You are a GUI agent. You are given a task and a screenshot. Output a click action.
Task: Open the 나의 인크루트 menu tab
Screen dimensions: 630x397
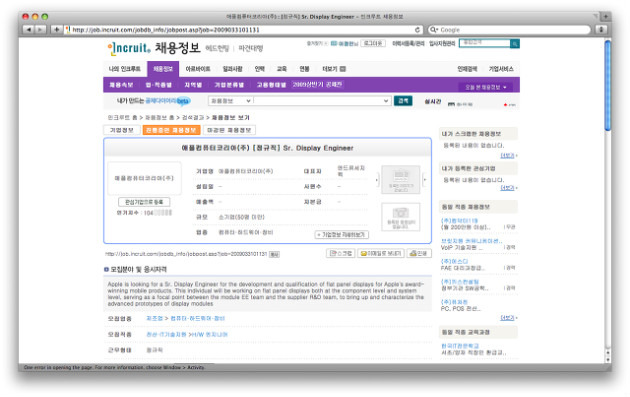click(125, 69)
